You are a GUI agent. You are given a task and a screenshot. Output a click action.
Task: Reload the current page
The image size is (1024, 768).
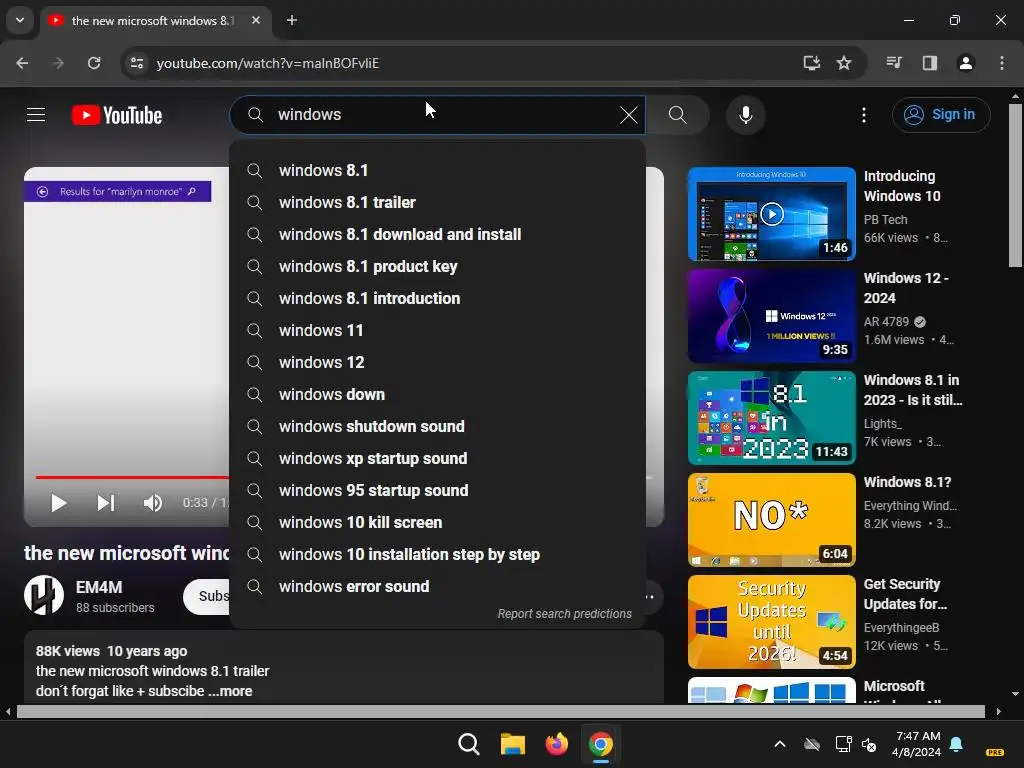click(x=94, y=63)
